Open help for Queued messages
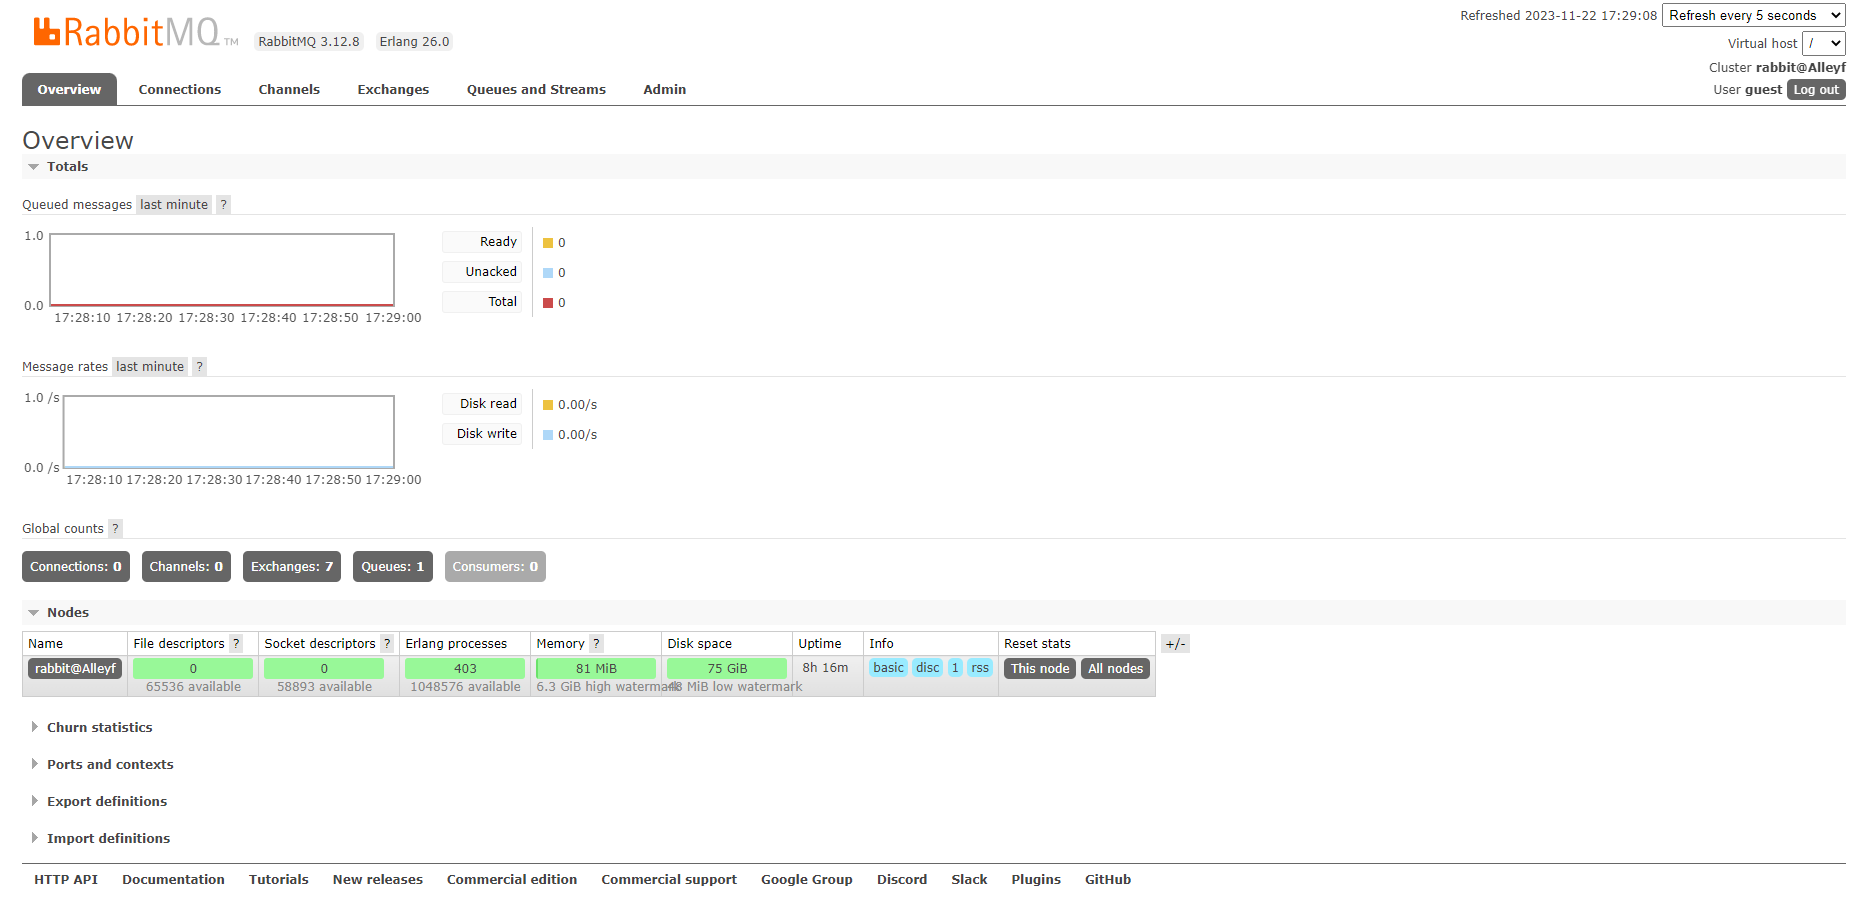 [223, 205]
